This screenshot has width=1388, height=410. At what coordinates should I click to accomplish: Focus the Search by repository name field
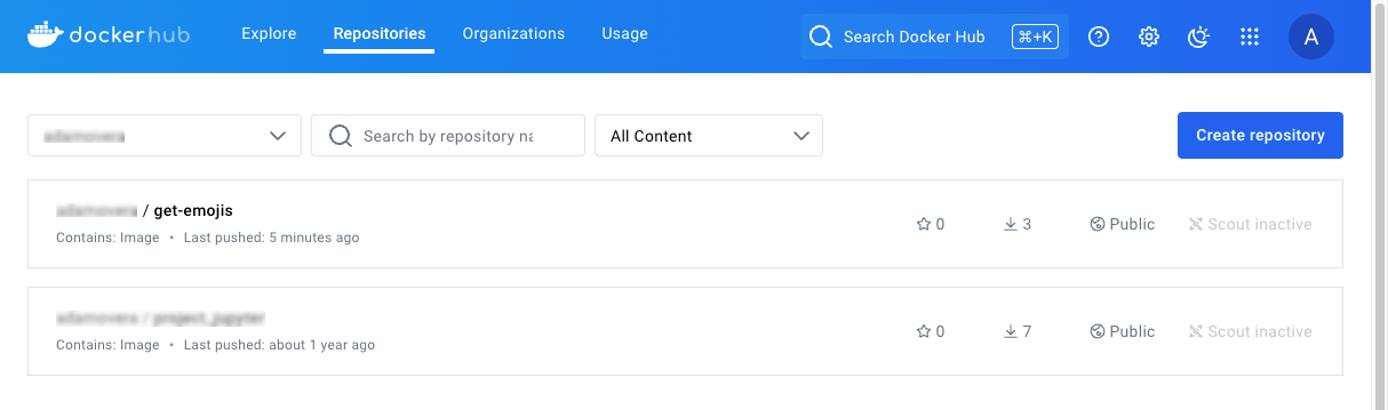point(447,136)
